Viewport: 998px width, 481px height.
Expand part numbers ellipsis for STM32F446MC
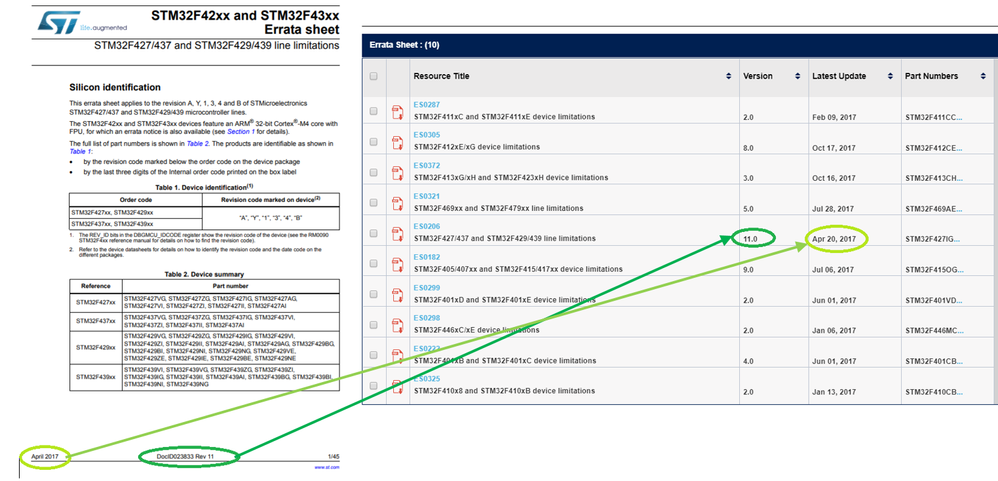click(960, 331)
